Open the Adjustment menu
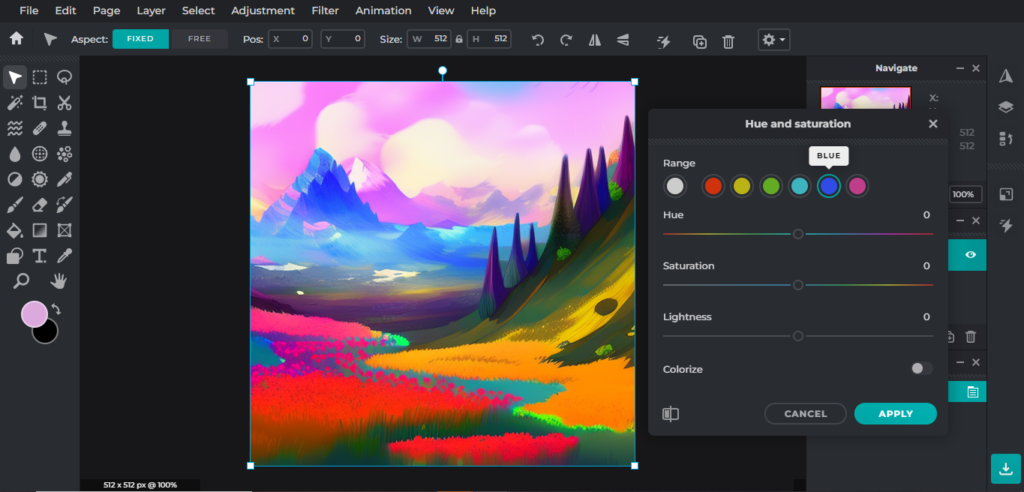The width and height of the screenshot is (1024, 492). pos(263,10)
